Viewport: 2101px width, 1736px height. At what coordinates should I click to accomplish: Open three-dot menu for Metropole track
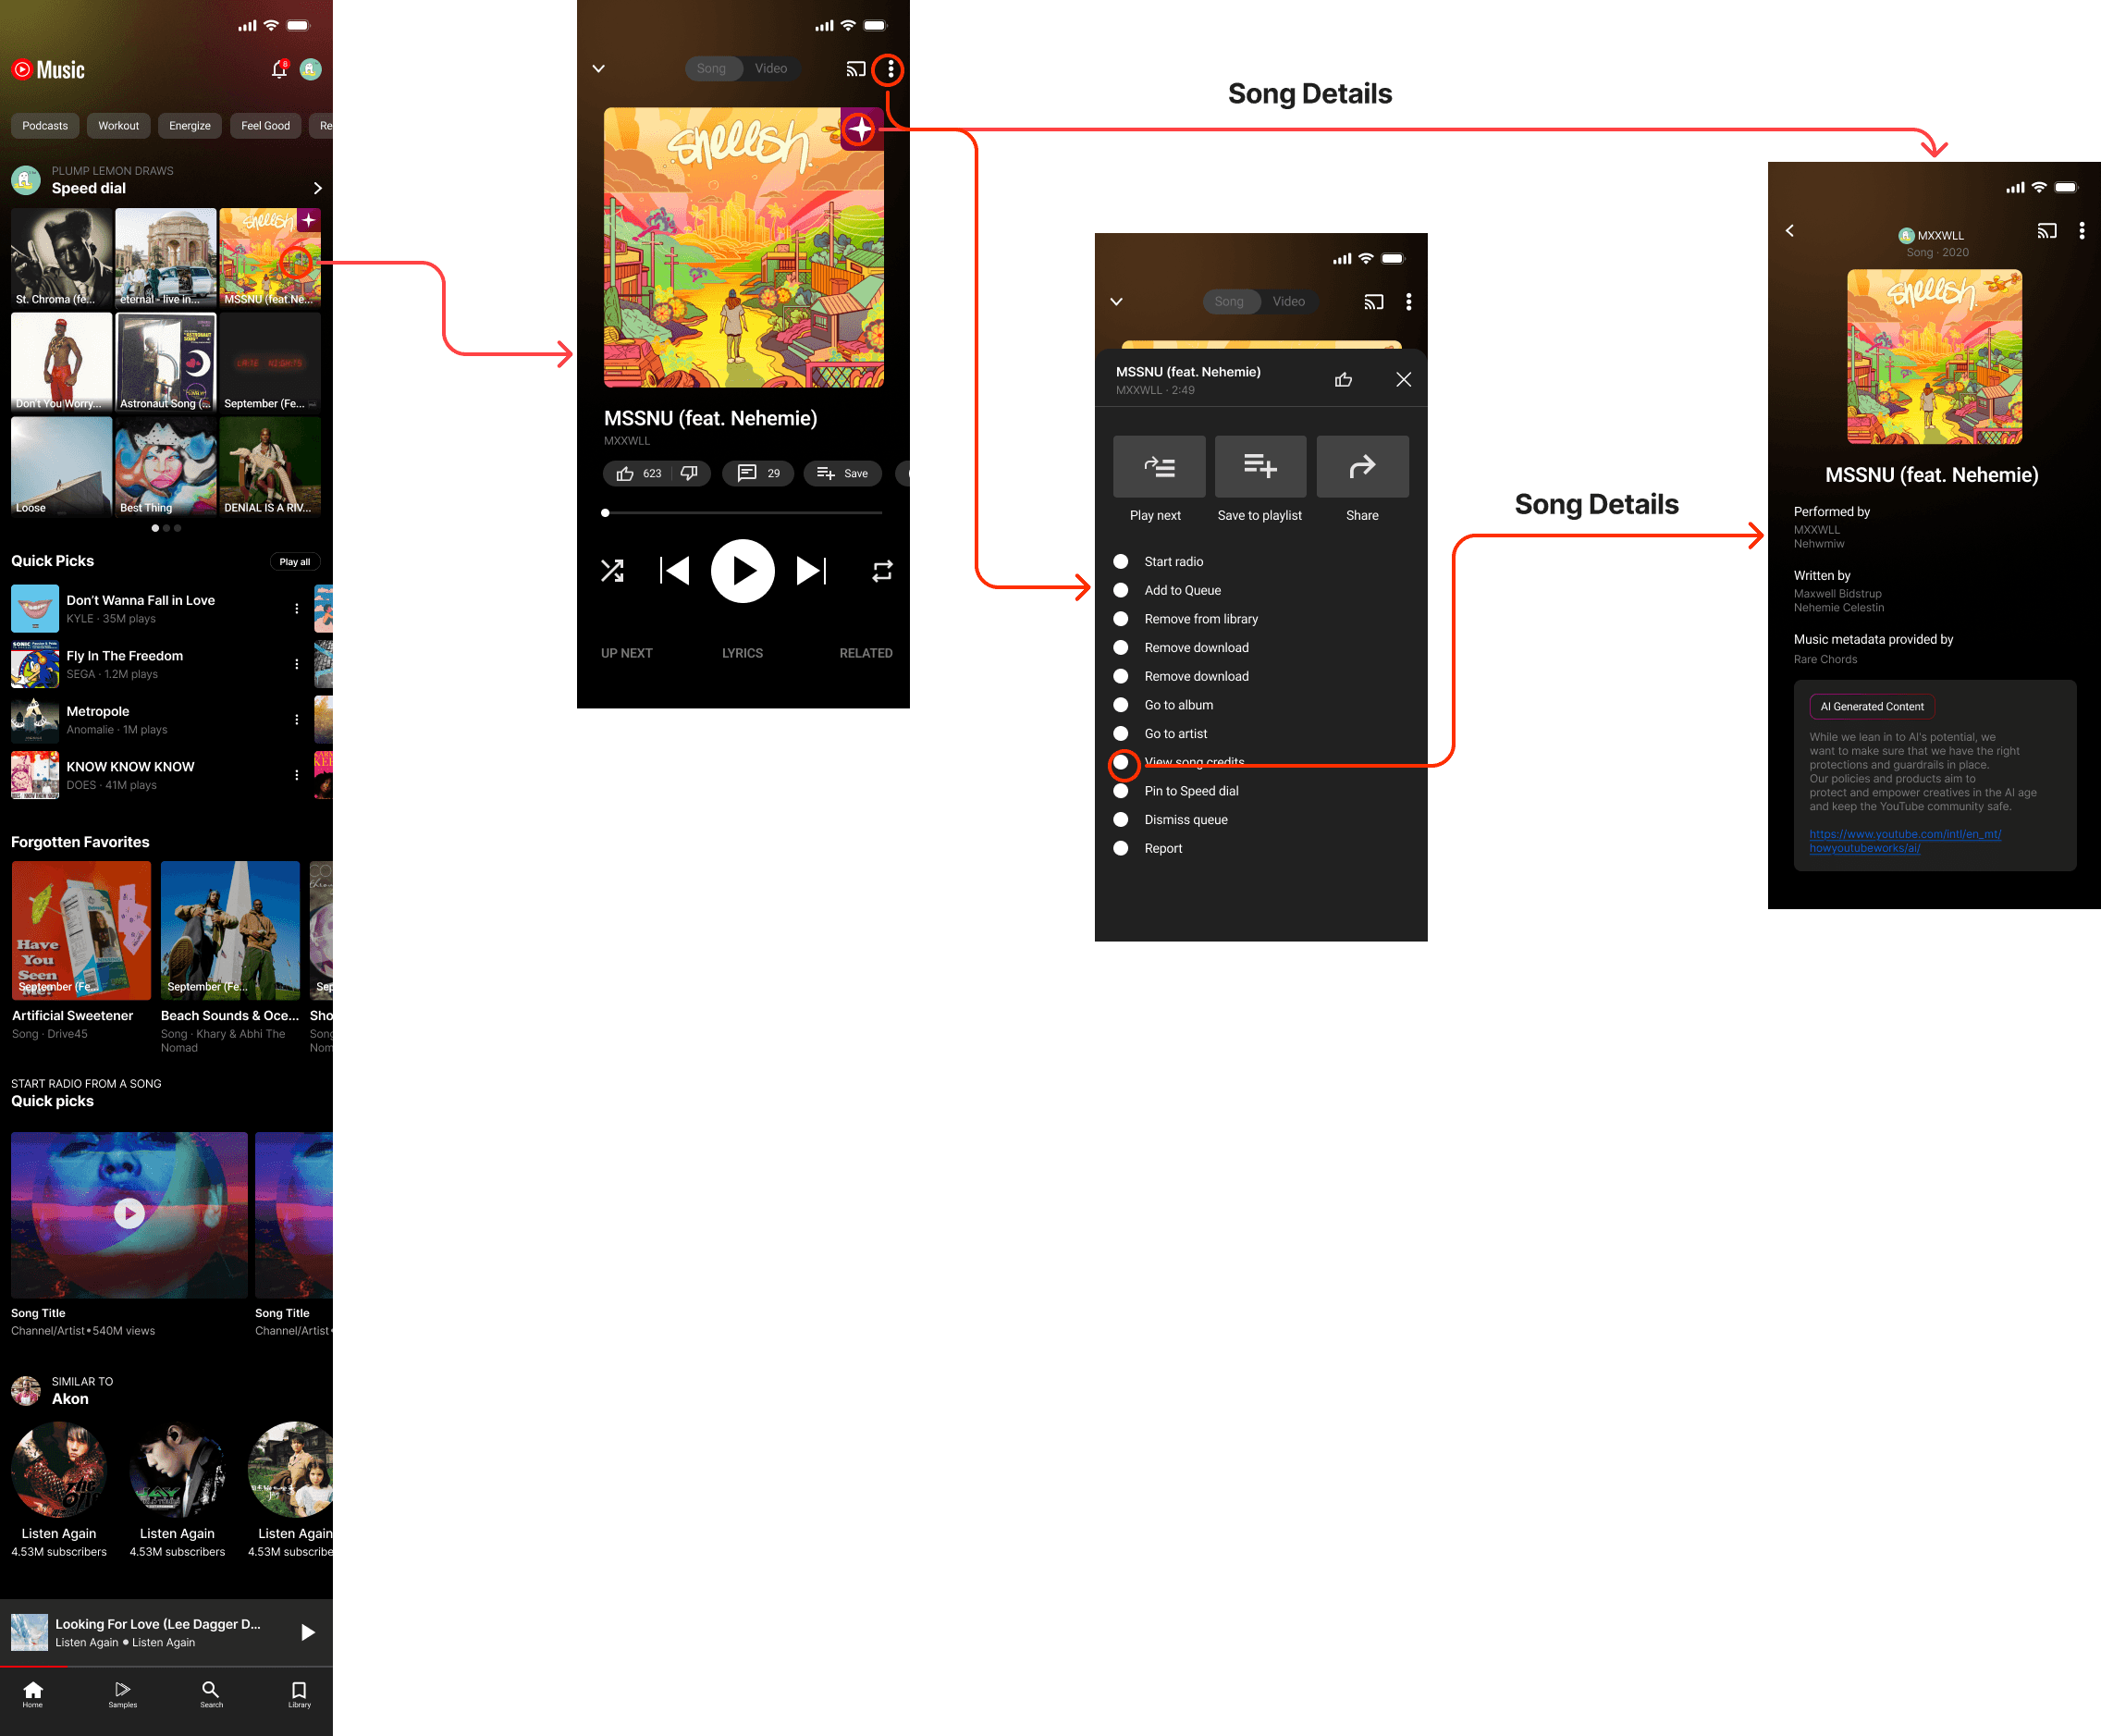pos(296,719)
